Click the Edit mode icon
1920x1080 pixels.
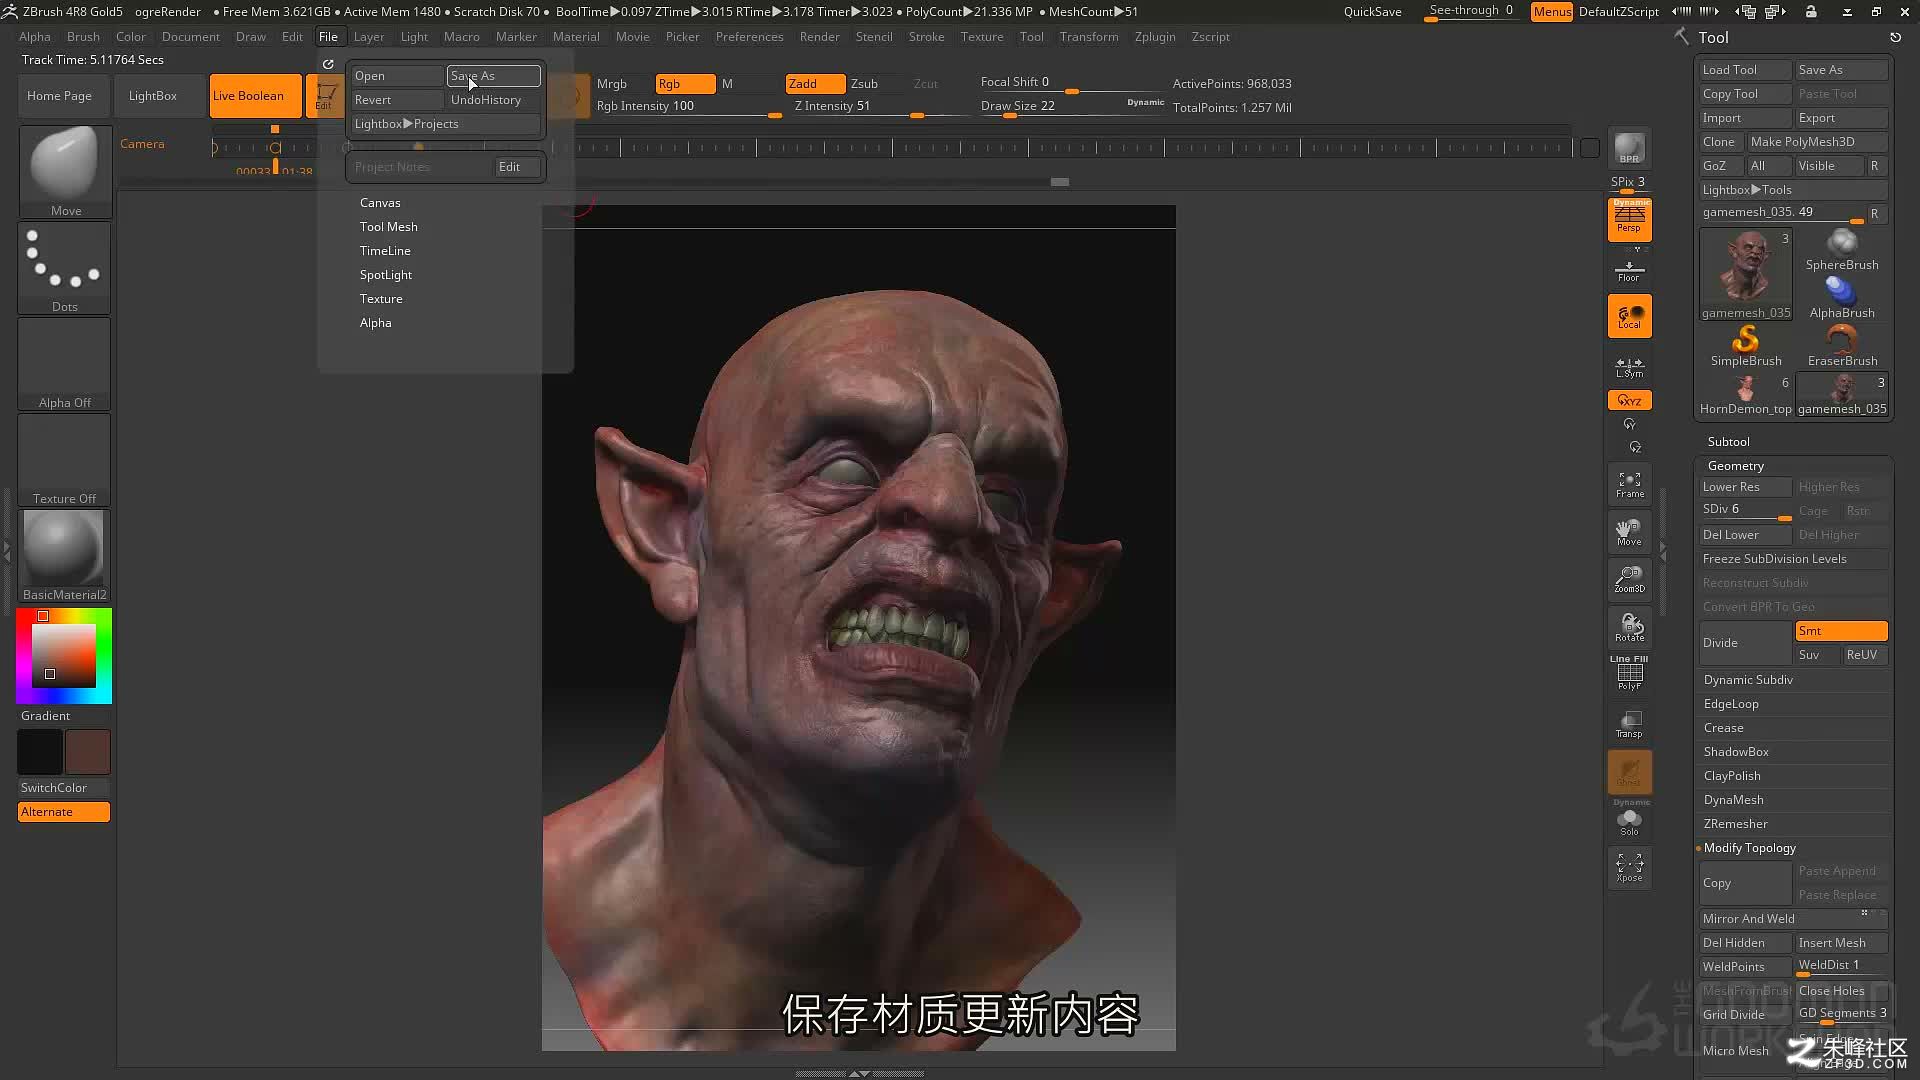click(325, 96)
